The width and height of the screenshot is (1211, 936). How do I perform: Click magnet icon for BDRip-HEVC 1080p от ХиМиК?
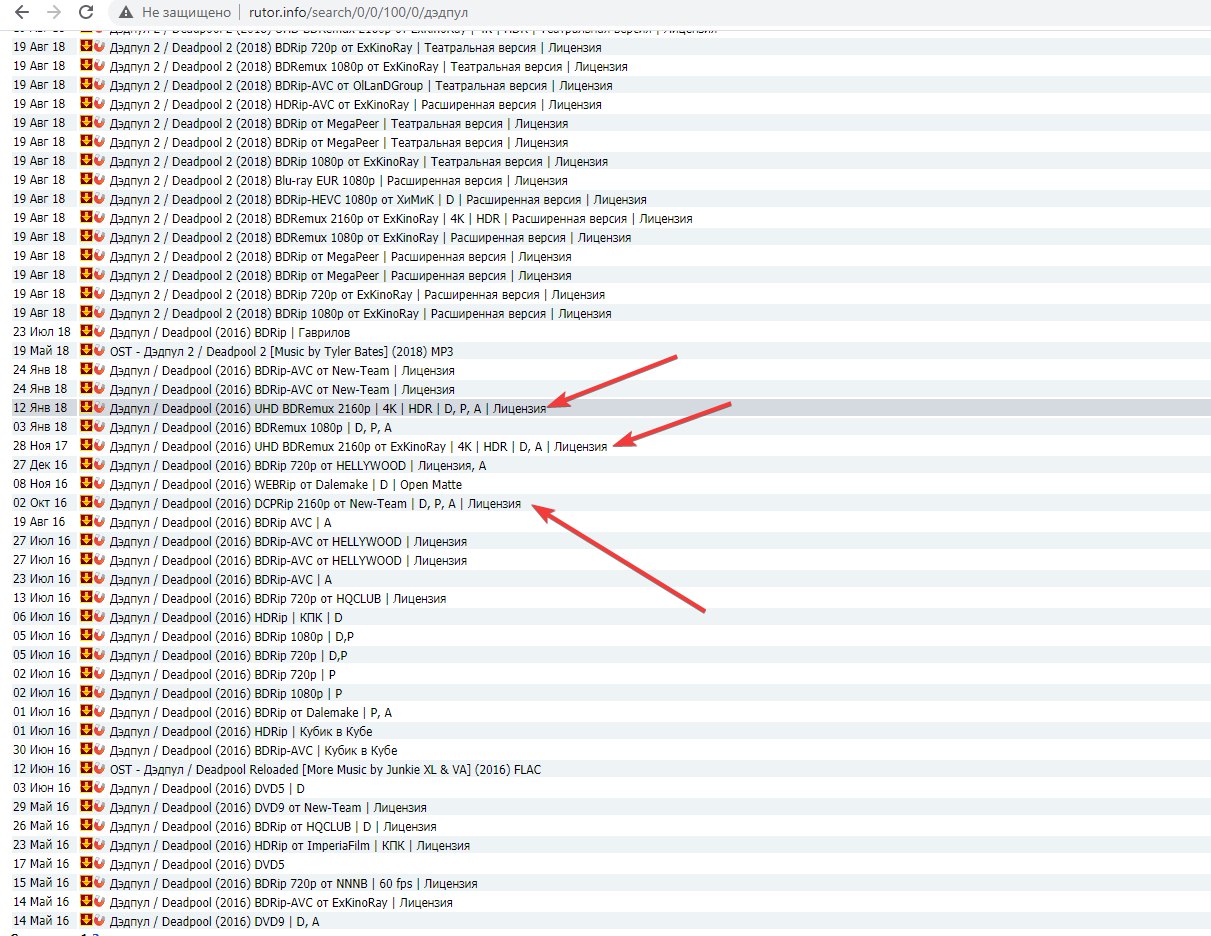[x=99, y=199]
